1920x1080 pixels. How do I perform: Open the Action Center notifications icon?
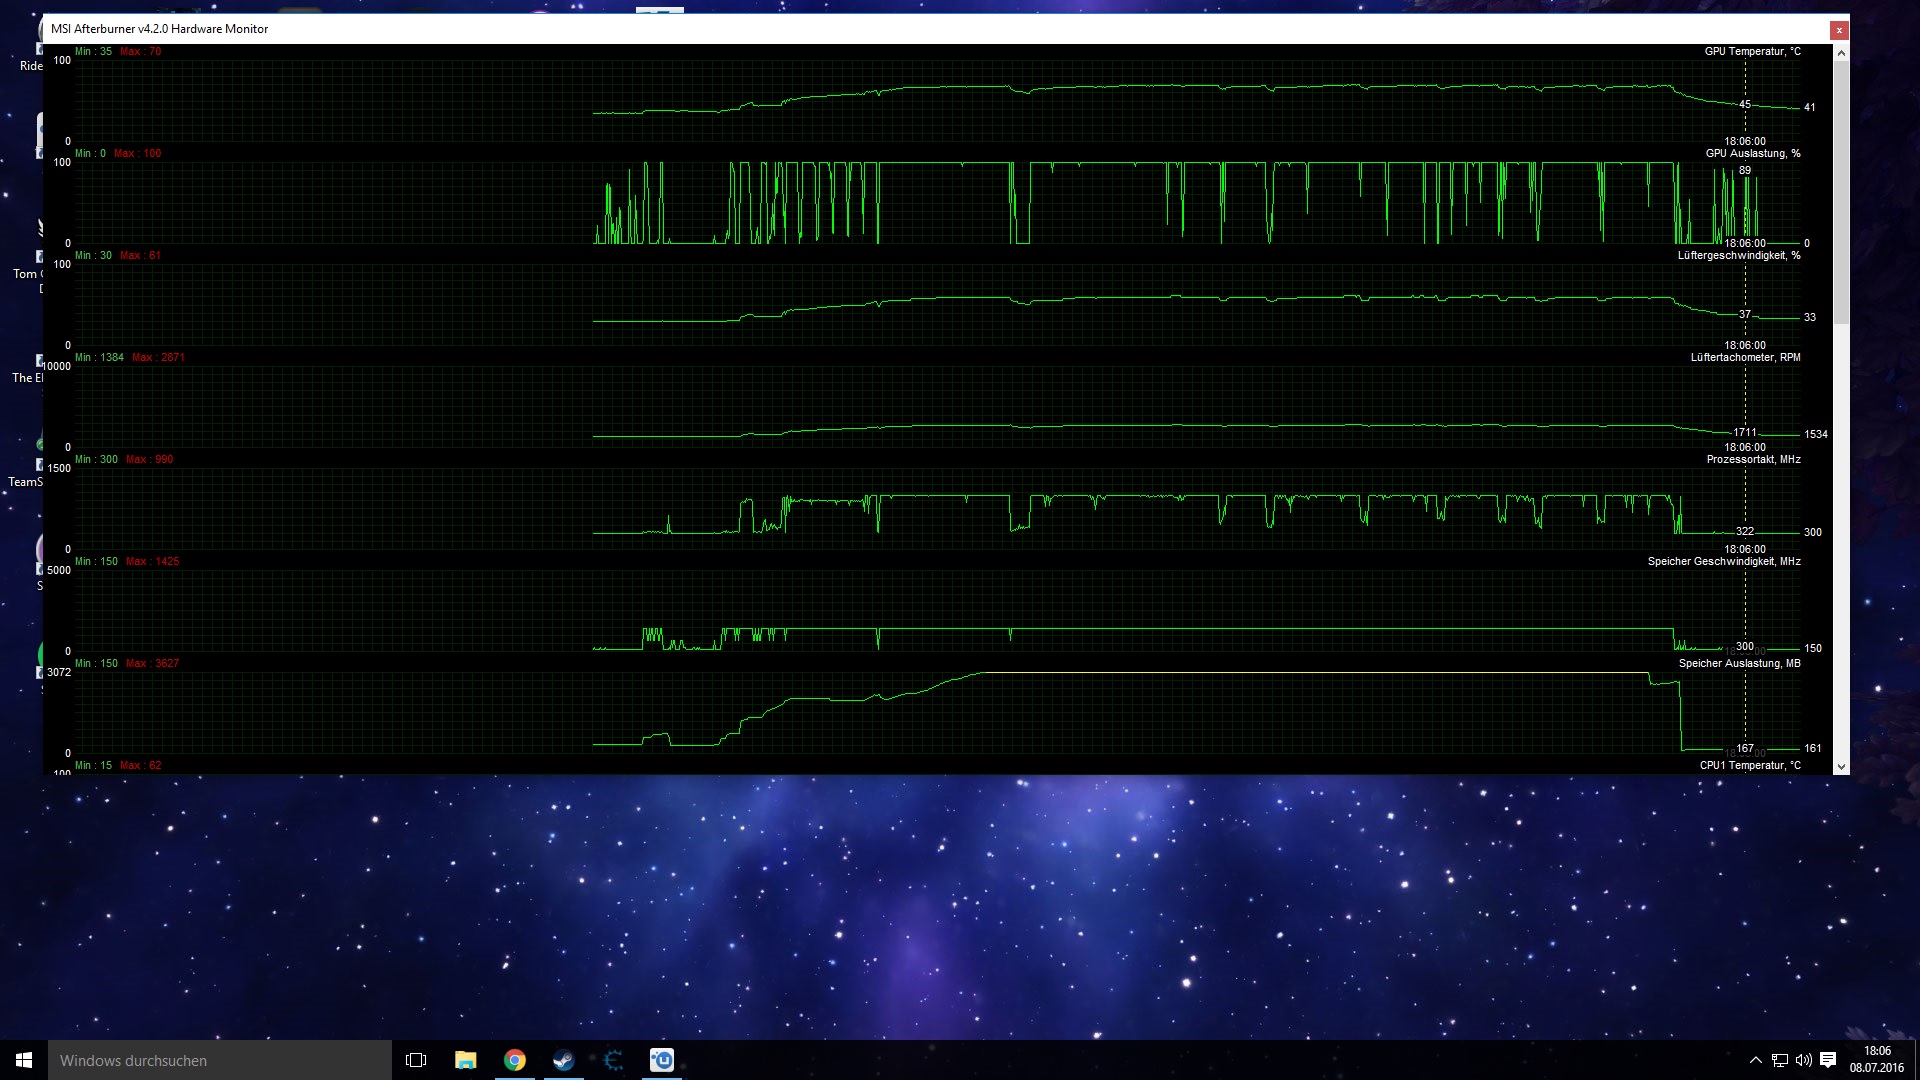pos(1828,1060)
